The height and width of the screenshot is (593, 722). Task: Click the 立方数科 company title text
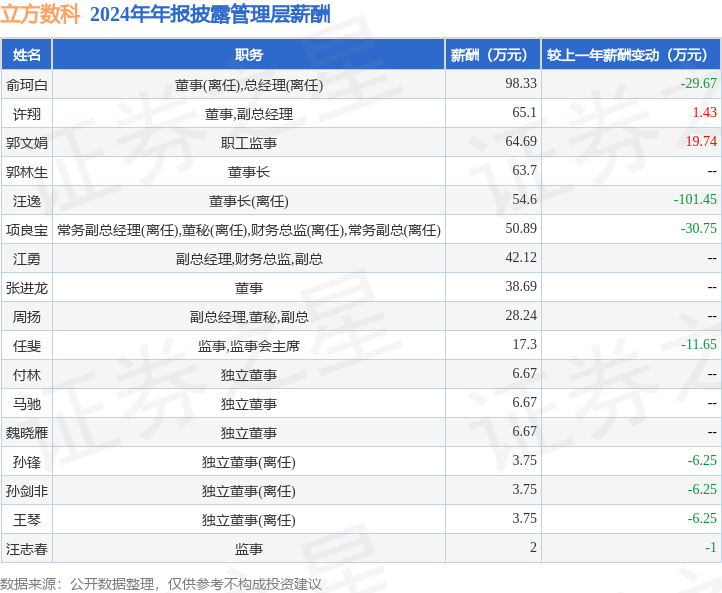point(40,14)
